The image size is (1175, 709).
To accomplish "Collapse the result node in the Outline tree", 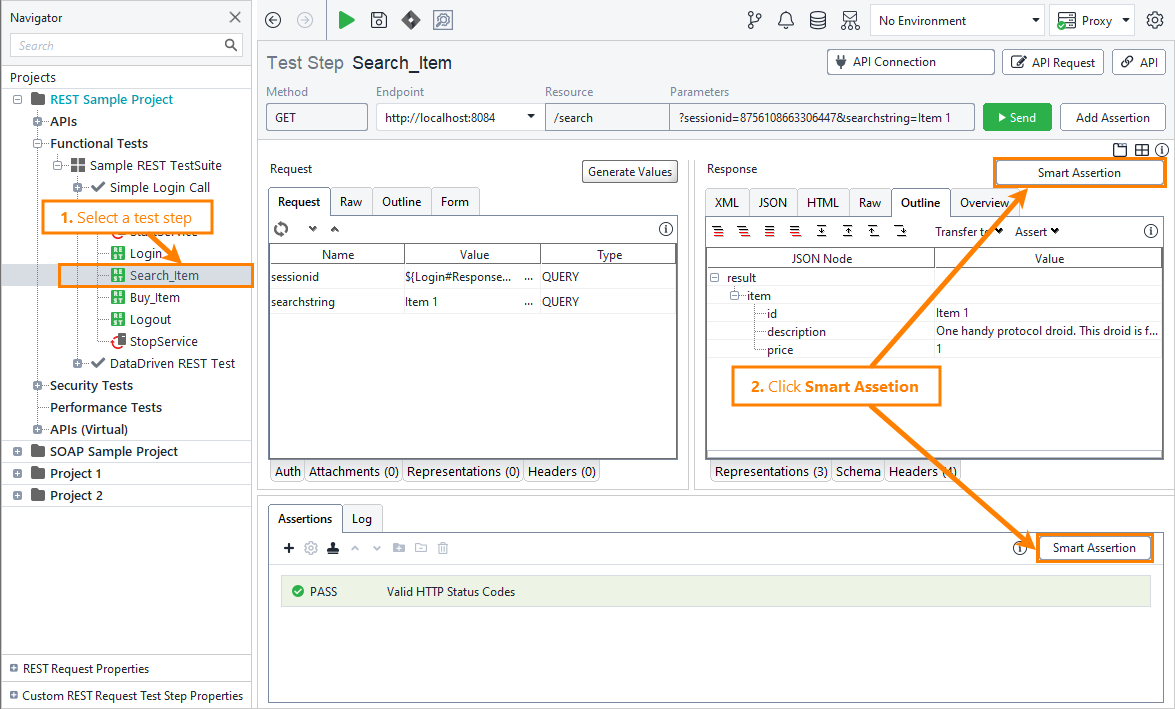I will tap(714, 277).
